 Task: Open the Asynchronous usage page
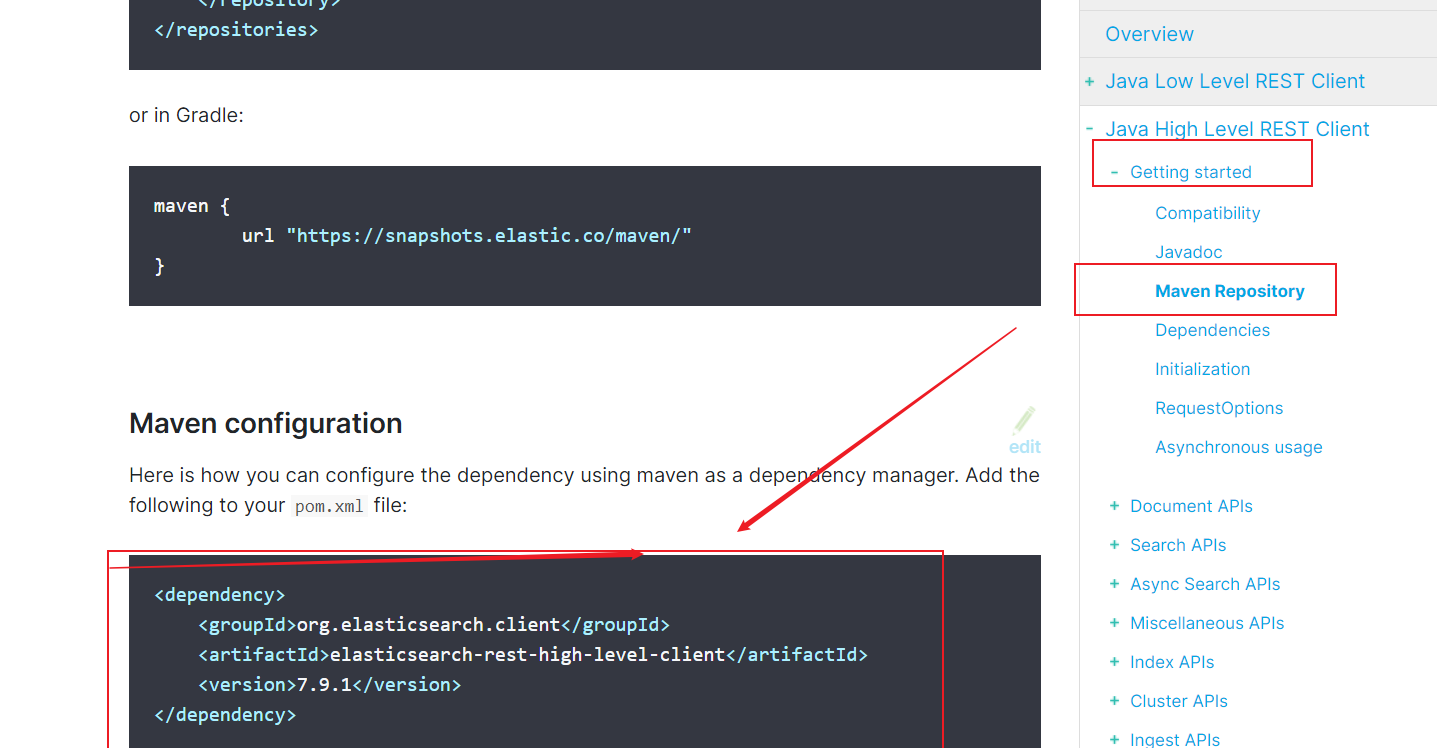(1238, 447)
